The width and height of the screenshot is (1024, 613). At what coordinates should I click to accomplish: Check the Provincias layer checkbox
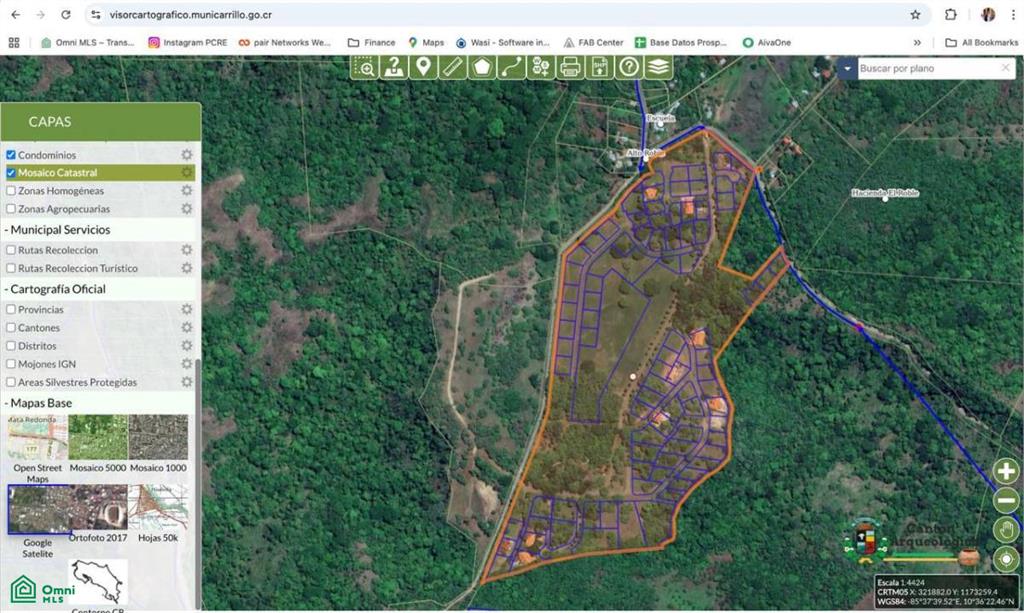(x=11, y=310)
